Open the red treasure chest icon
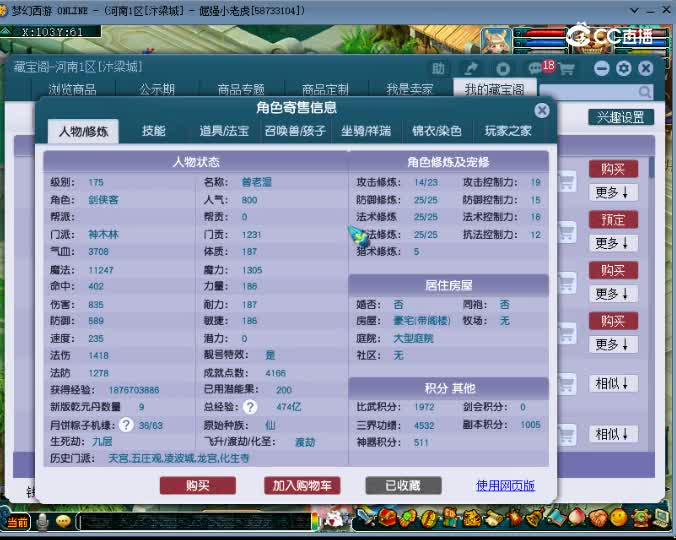676x540 pixels. (387, 517)
